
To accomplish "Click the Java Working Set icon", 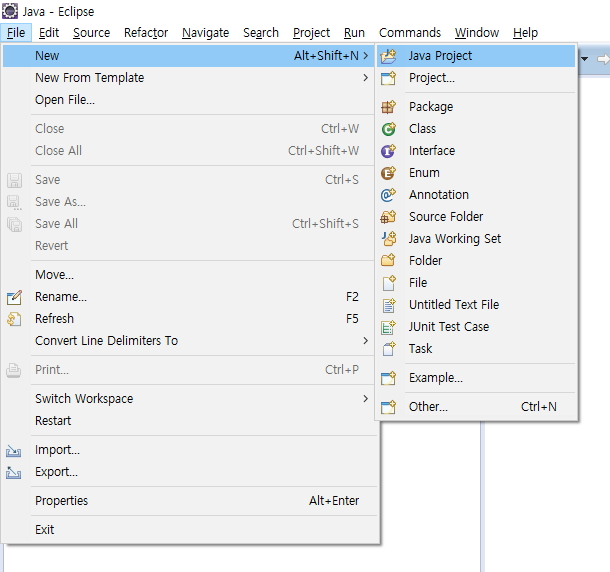I will point(388,239).
